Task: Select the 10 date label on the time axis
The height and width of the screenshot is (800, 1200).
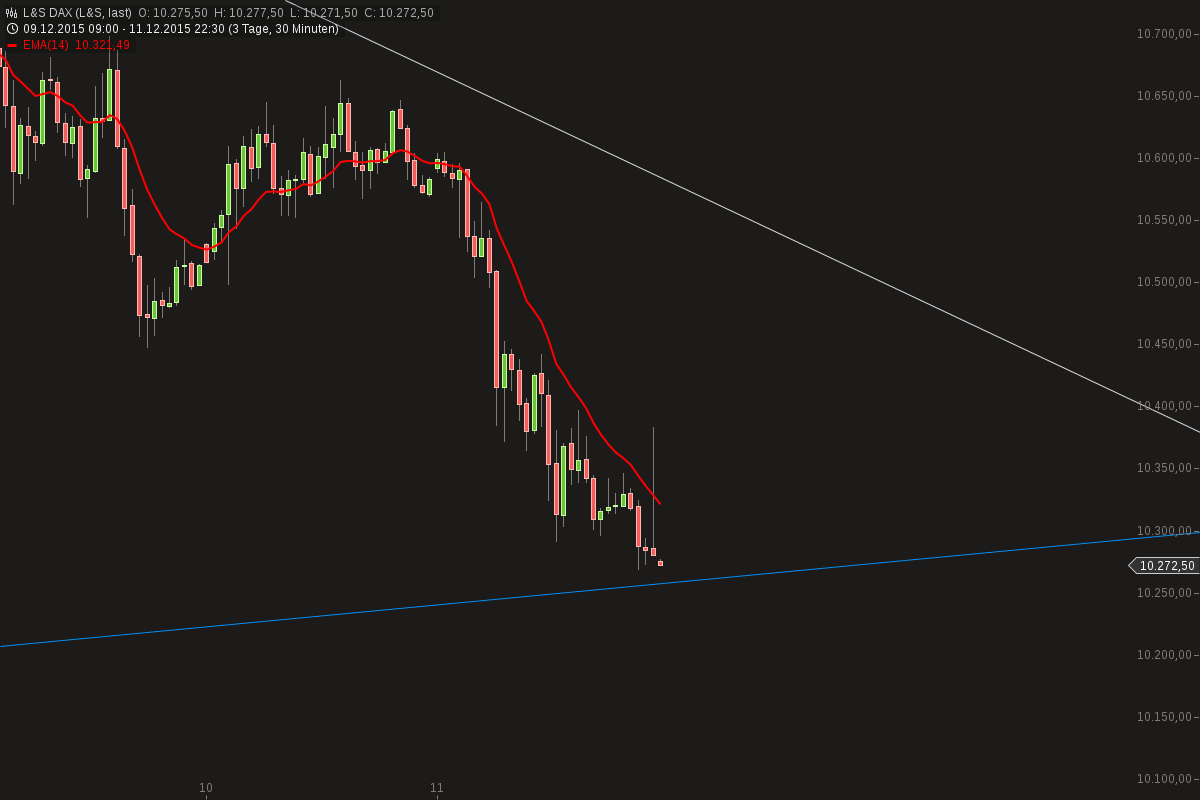Action: [207, 788]
